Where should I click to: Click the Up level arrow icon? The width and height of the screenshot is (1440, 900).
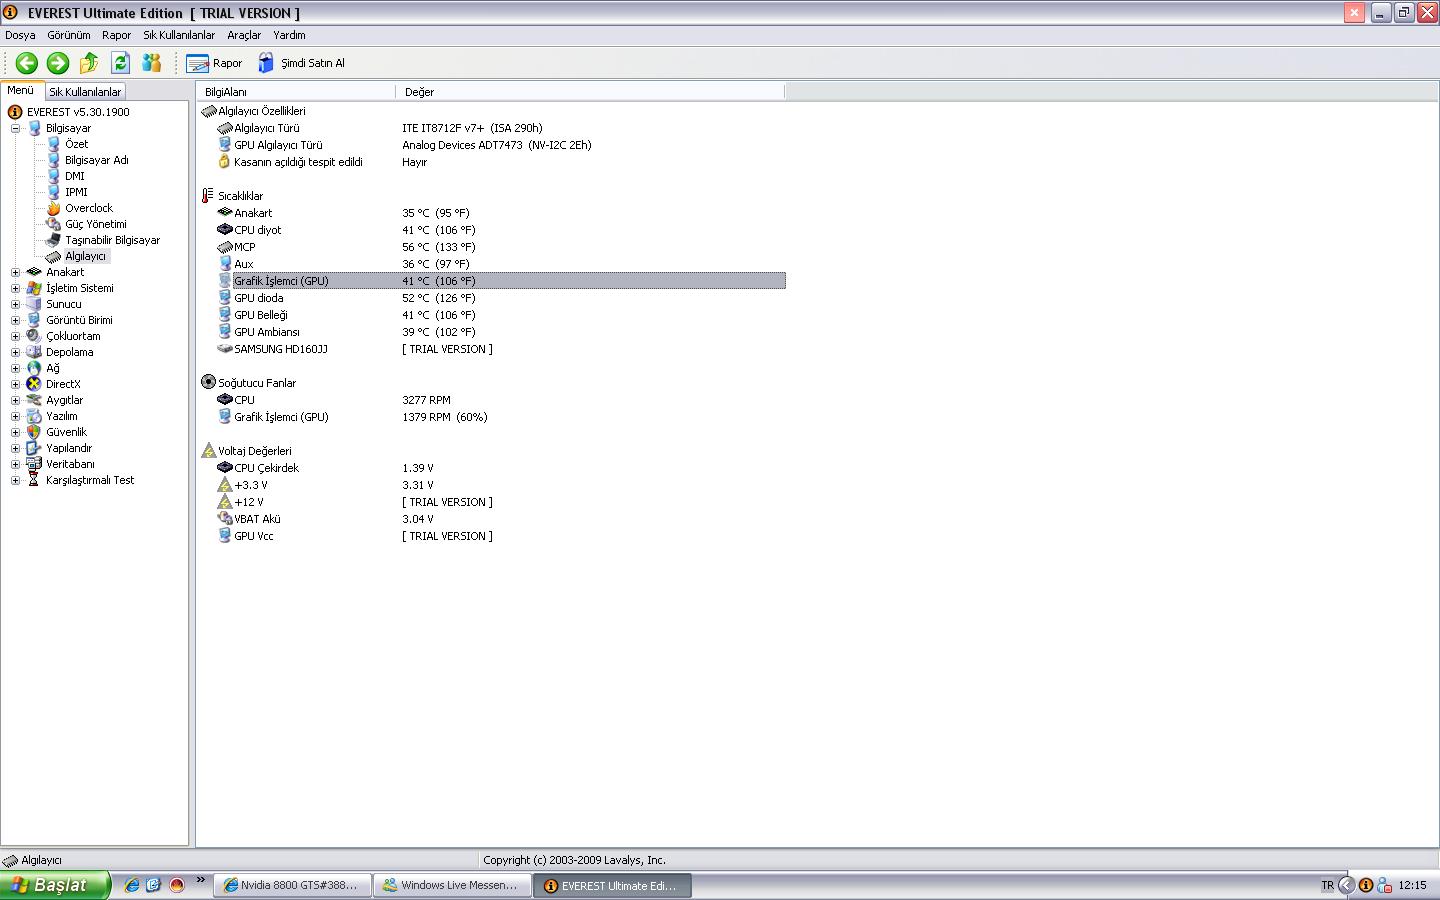click(x=89, y=63)
